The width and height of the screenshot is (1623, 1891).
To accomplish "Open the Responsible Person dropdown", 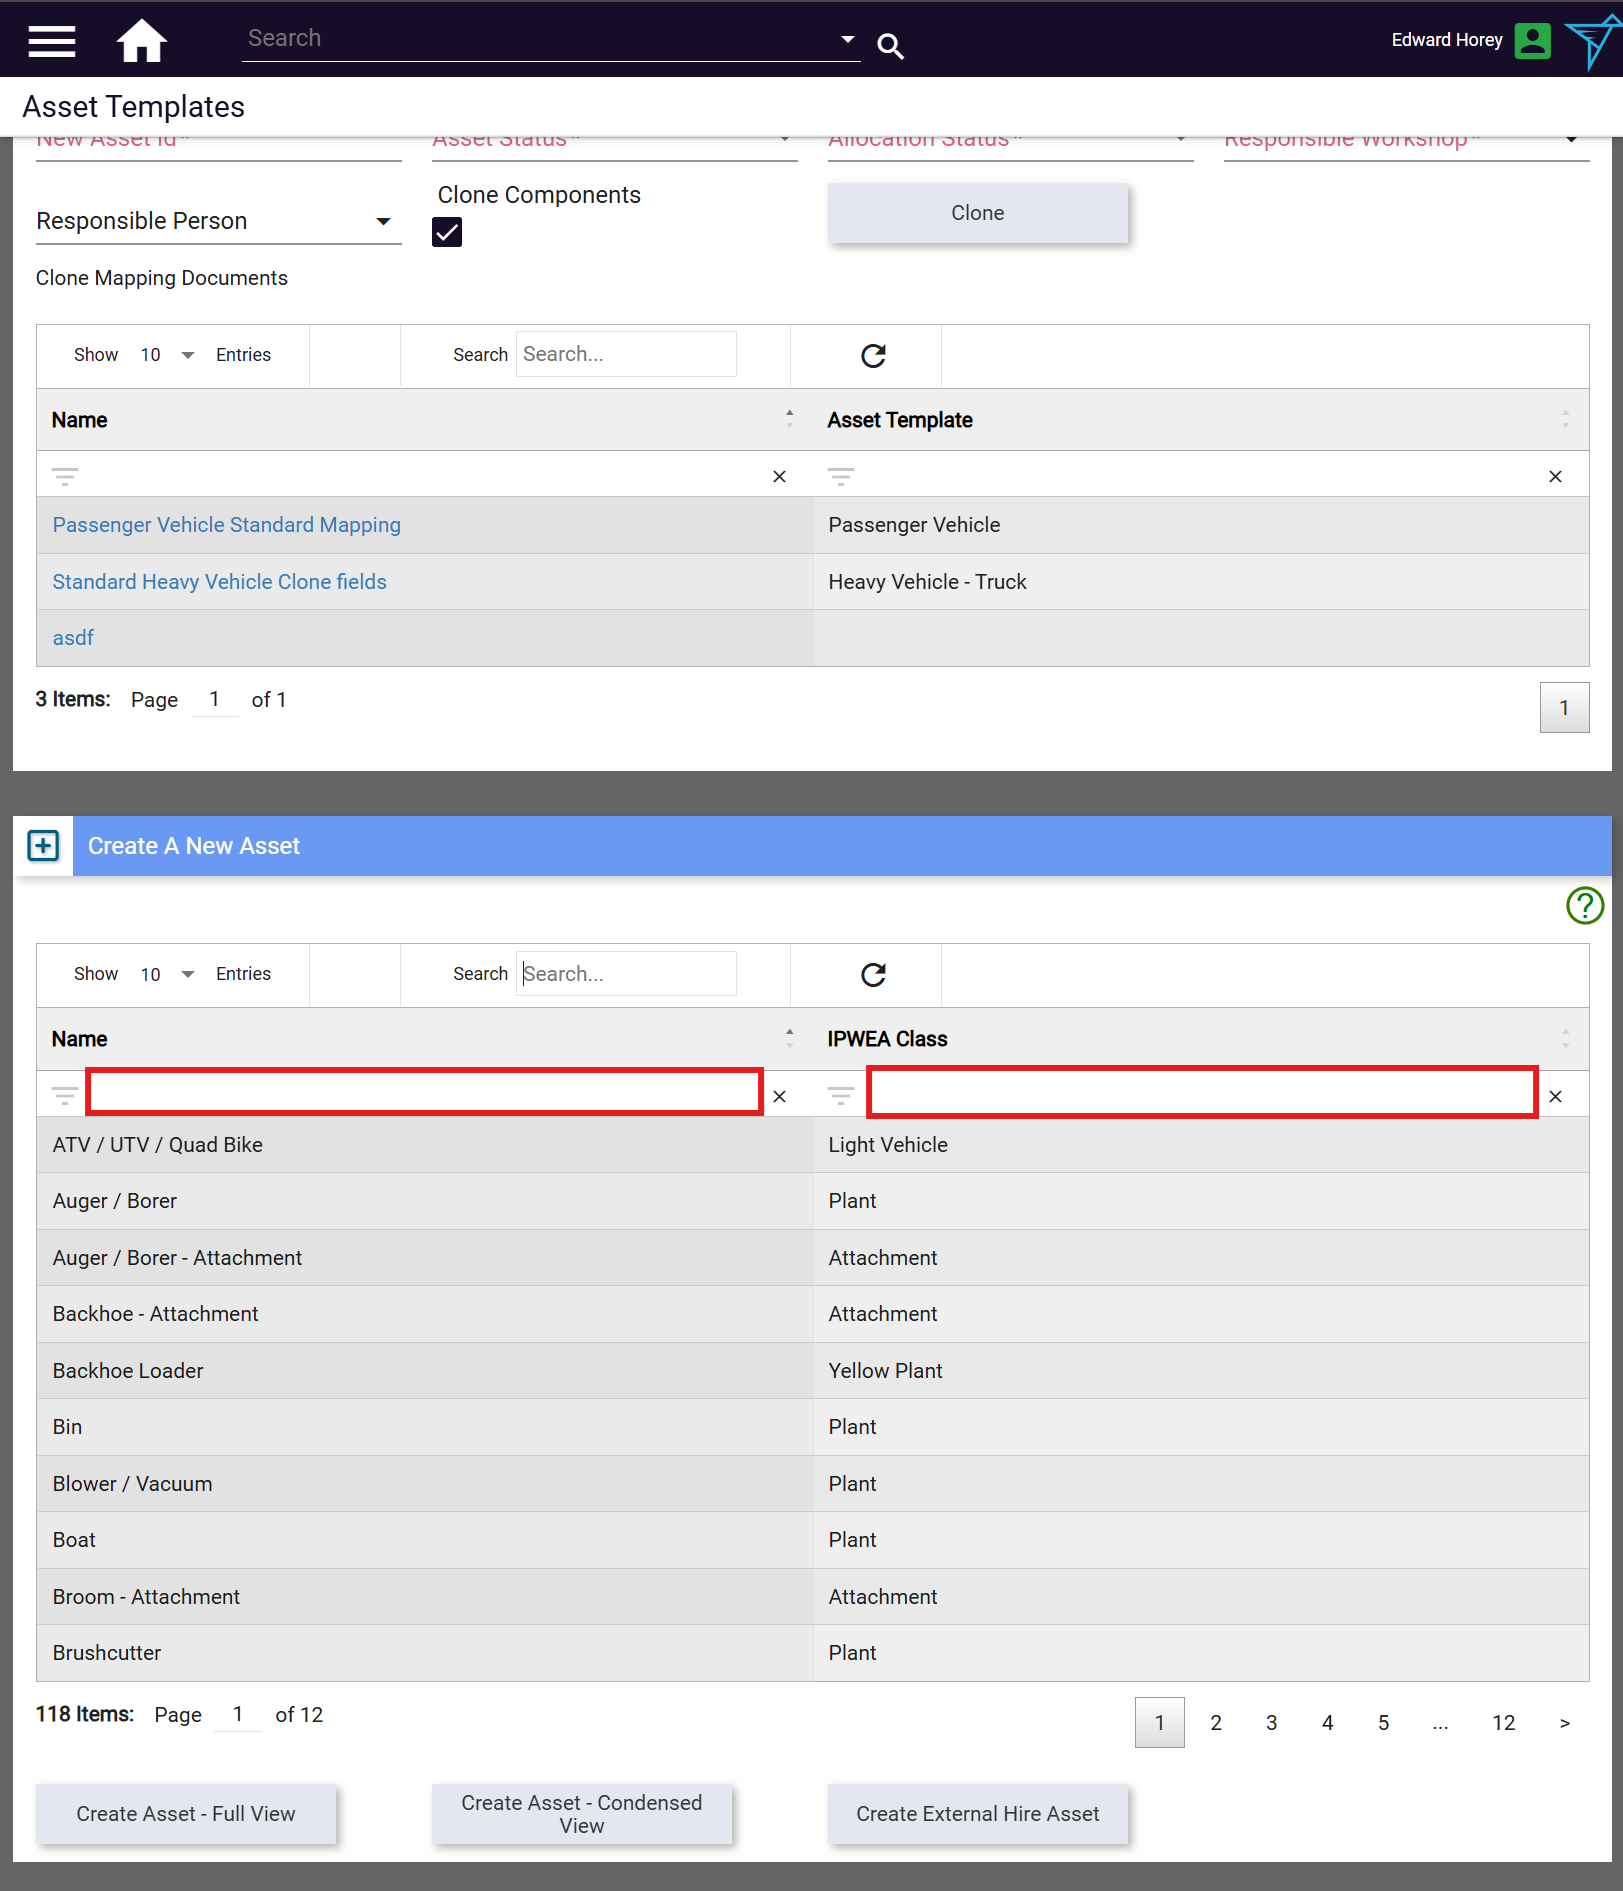I will pyautogui.click(x=218, y=221).
